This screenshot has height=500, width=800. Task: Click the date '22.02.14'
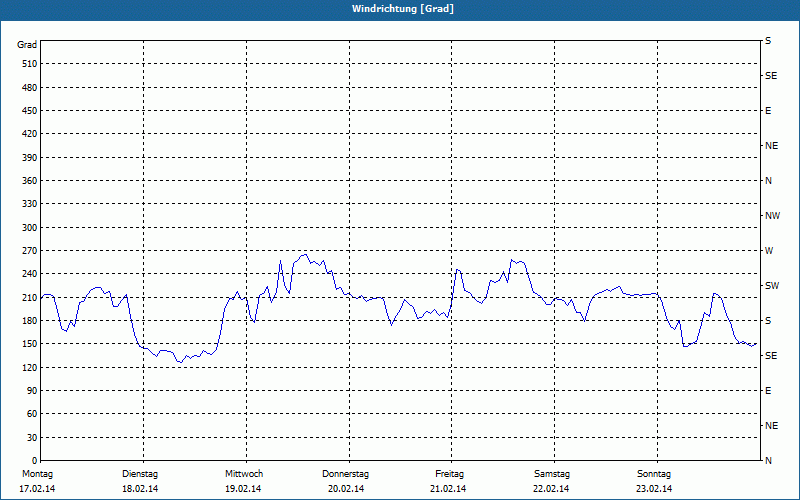tap(551, 489)
